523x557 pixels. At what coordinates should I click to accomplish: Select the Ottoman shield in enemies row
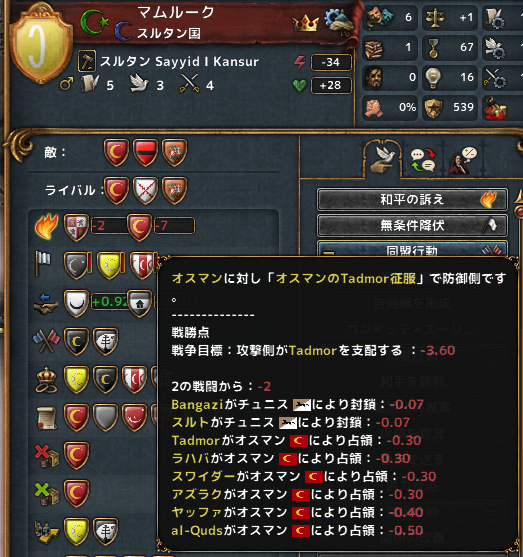tap(116, 153)
